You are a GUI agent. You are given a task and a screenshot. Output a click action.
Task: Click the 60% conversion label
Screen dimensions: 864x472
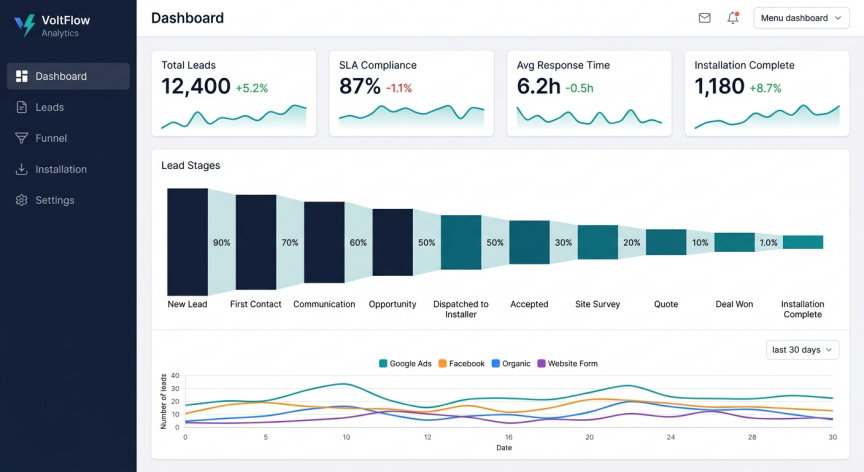(358, 242)
